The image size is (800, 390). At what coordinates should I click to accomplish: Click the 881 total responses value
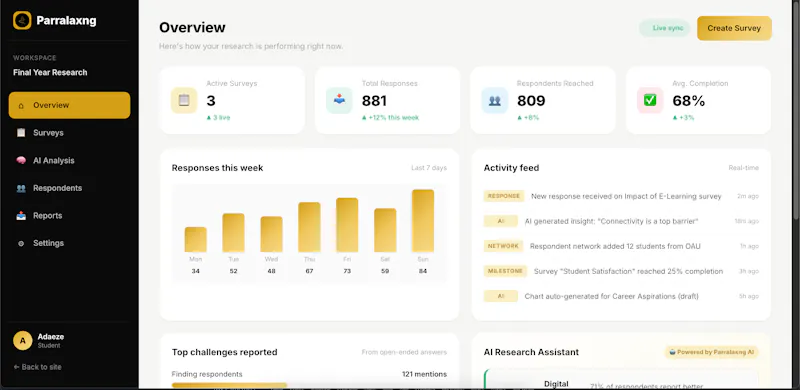[x=374, y=101]
